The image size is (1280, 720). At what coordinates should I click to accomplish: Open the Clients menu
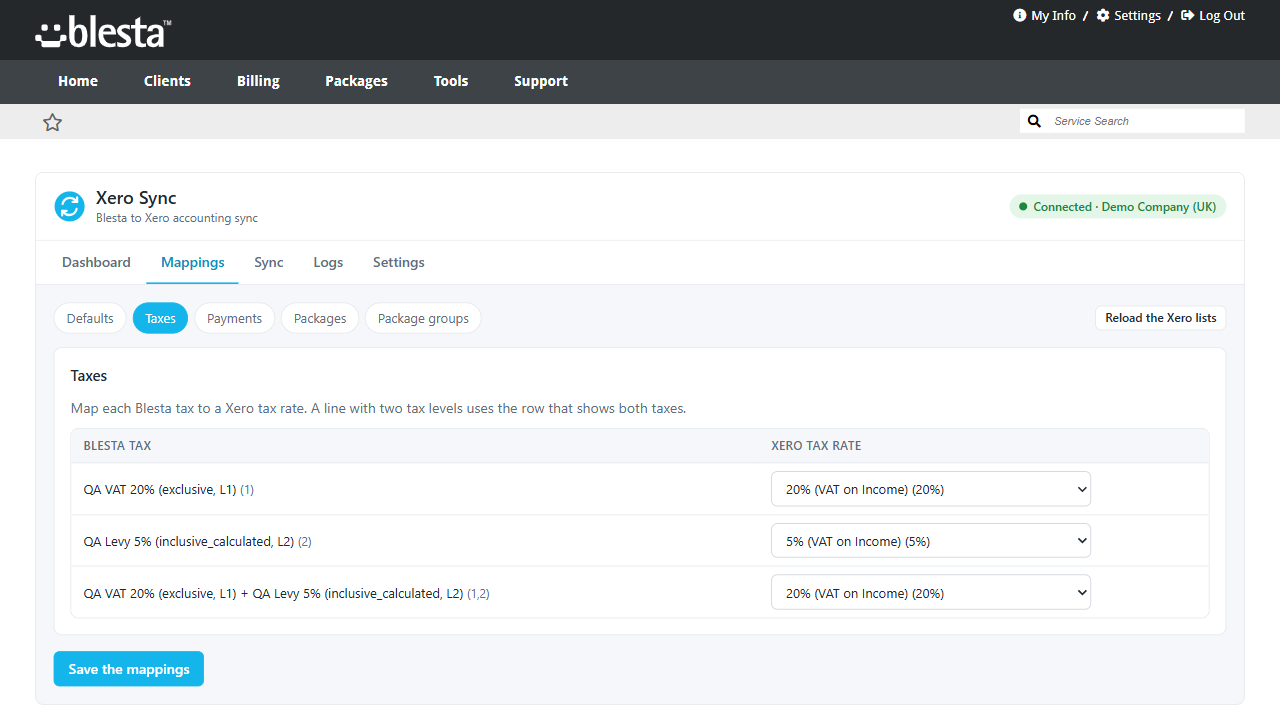[167, 81]
